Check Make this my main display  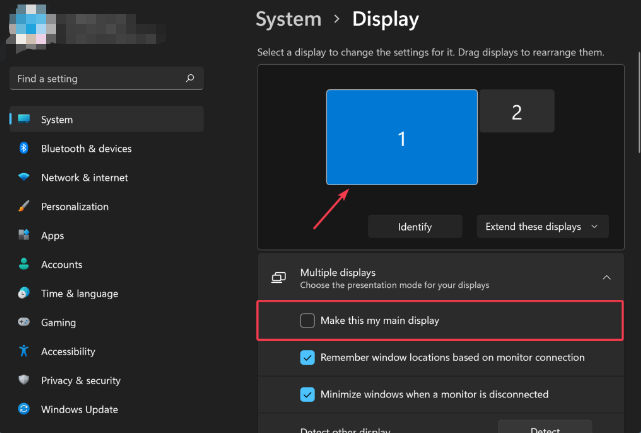307,321
